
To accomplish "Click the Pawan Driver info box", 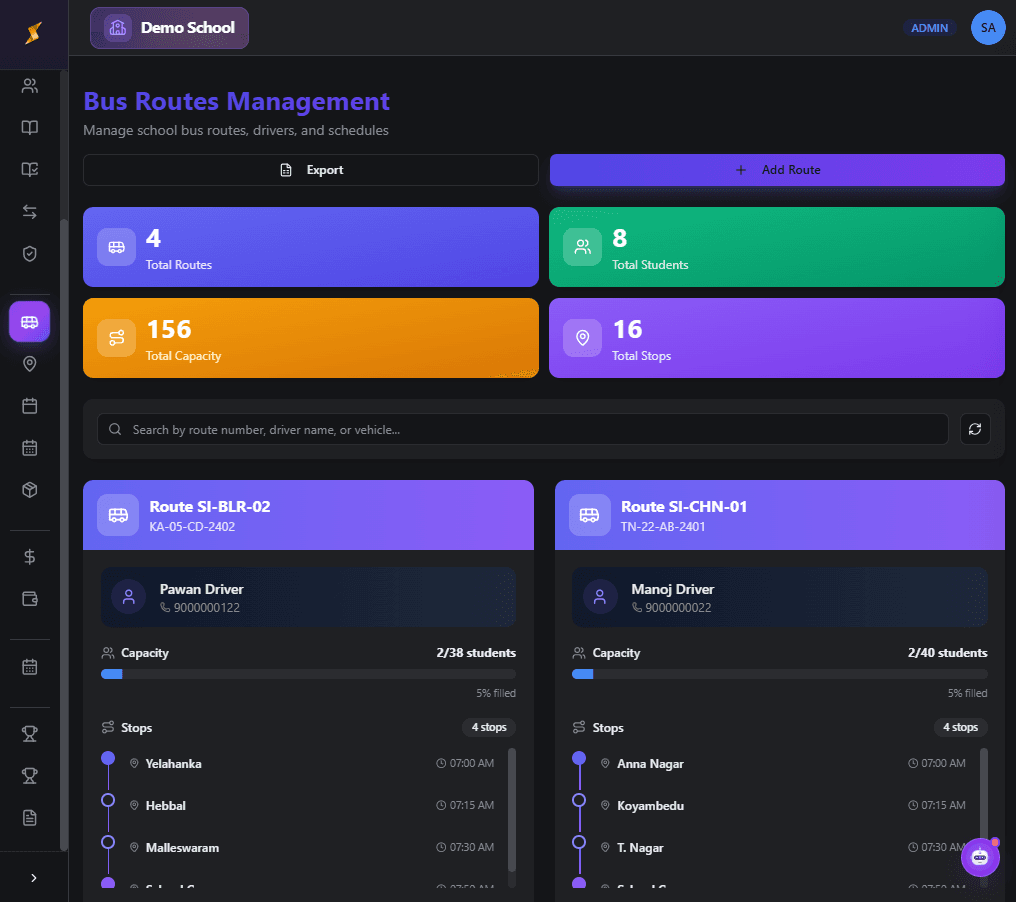I will pos(308,597).
